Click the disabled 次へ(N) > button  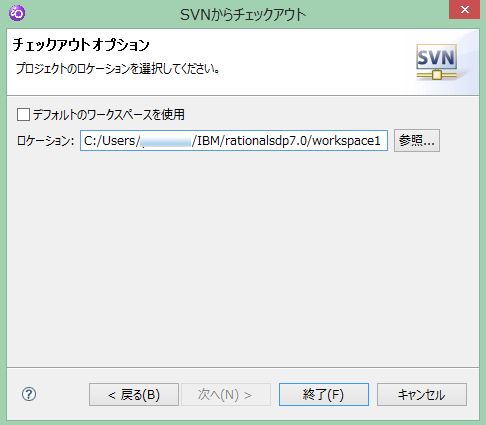225,395
